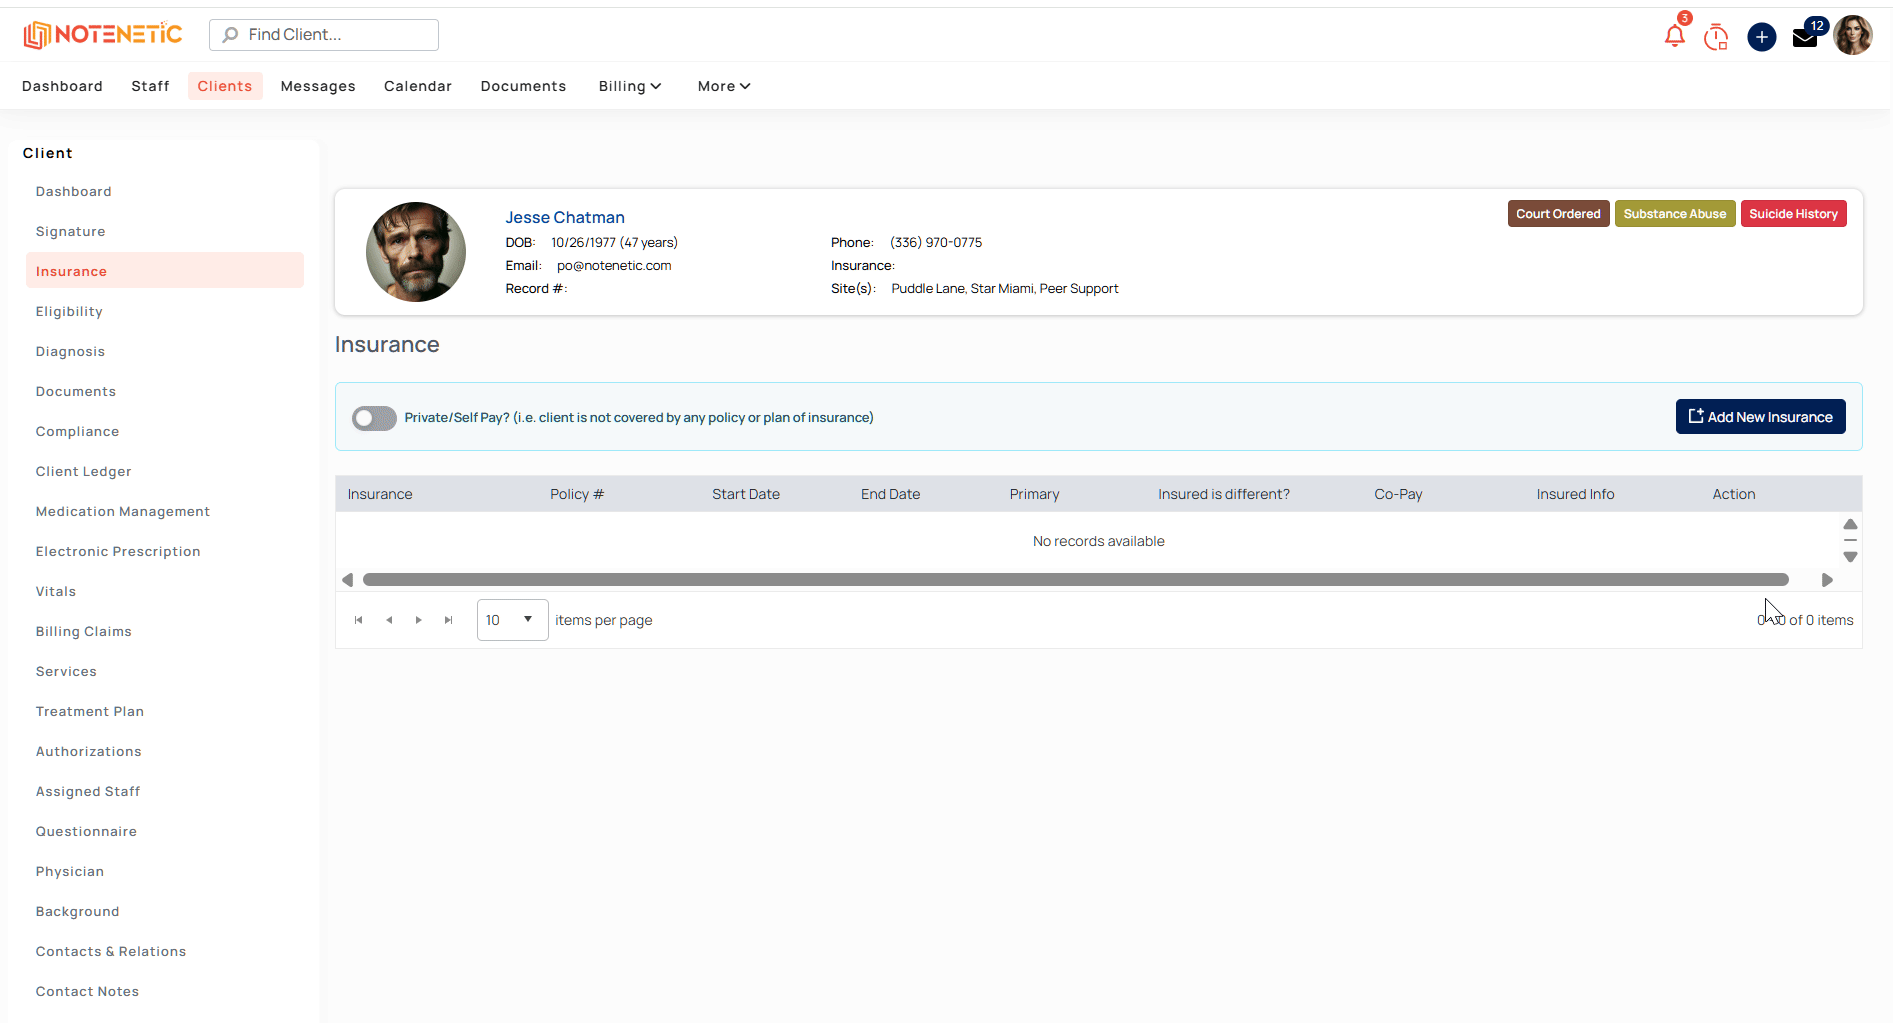Click the blue plus add icon
This screenshot has width=1893, height=1023.
coord(1761,37)
